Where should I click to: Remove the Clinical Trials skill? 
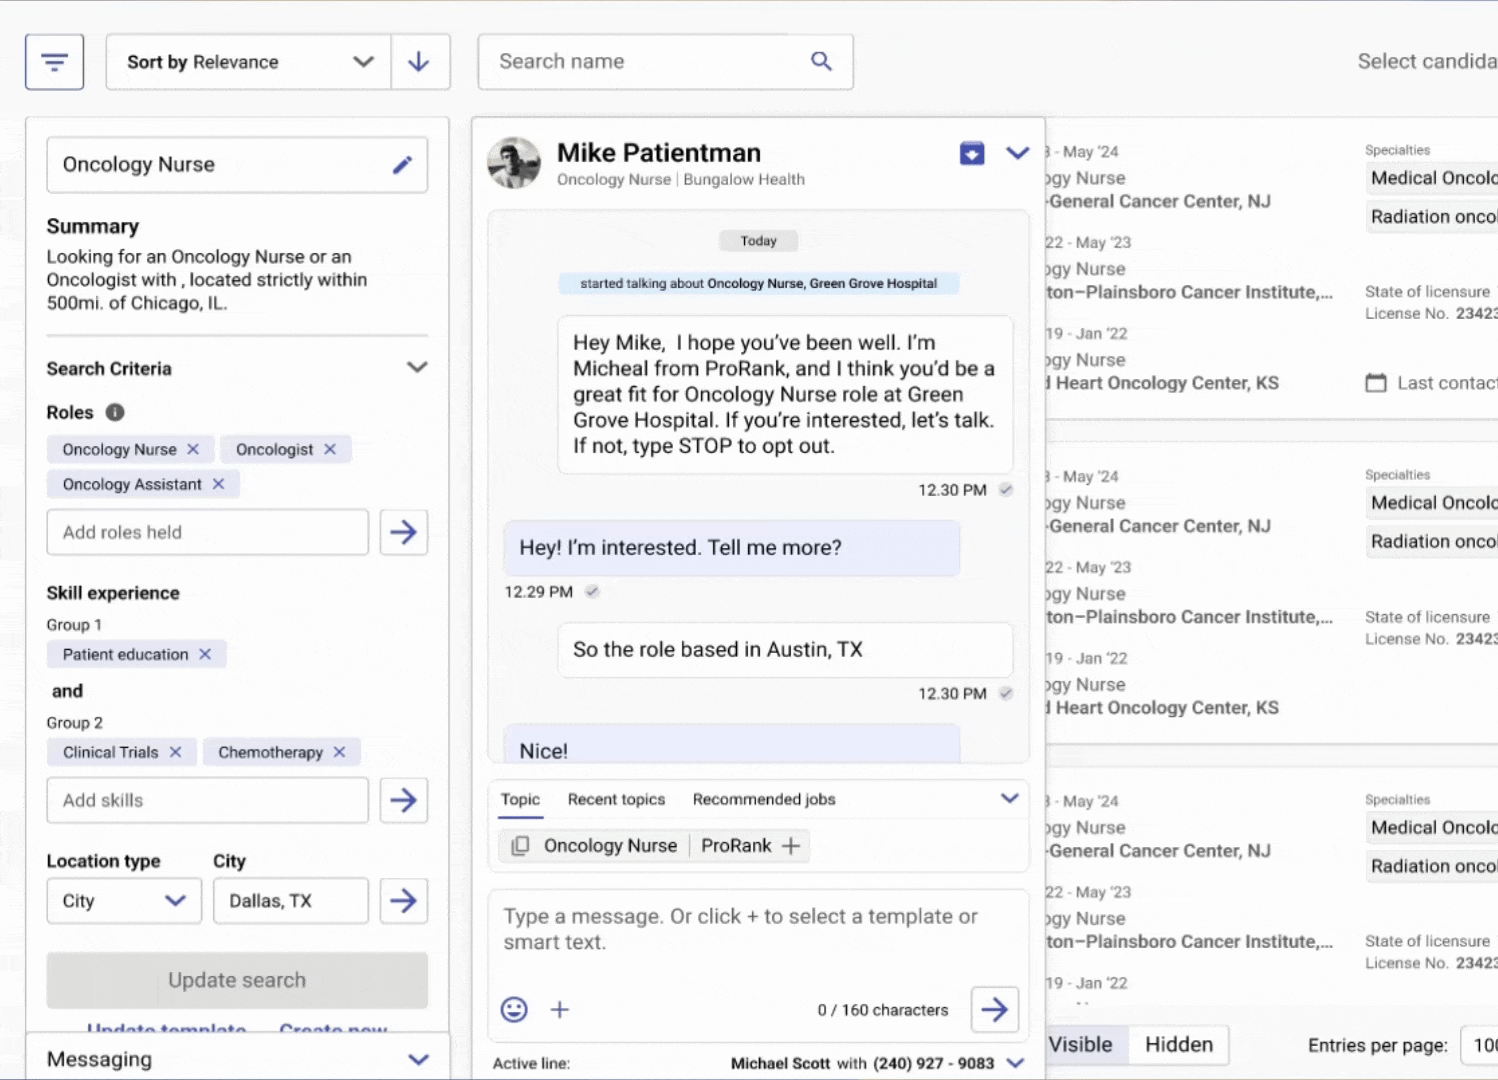point(175,752)
